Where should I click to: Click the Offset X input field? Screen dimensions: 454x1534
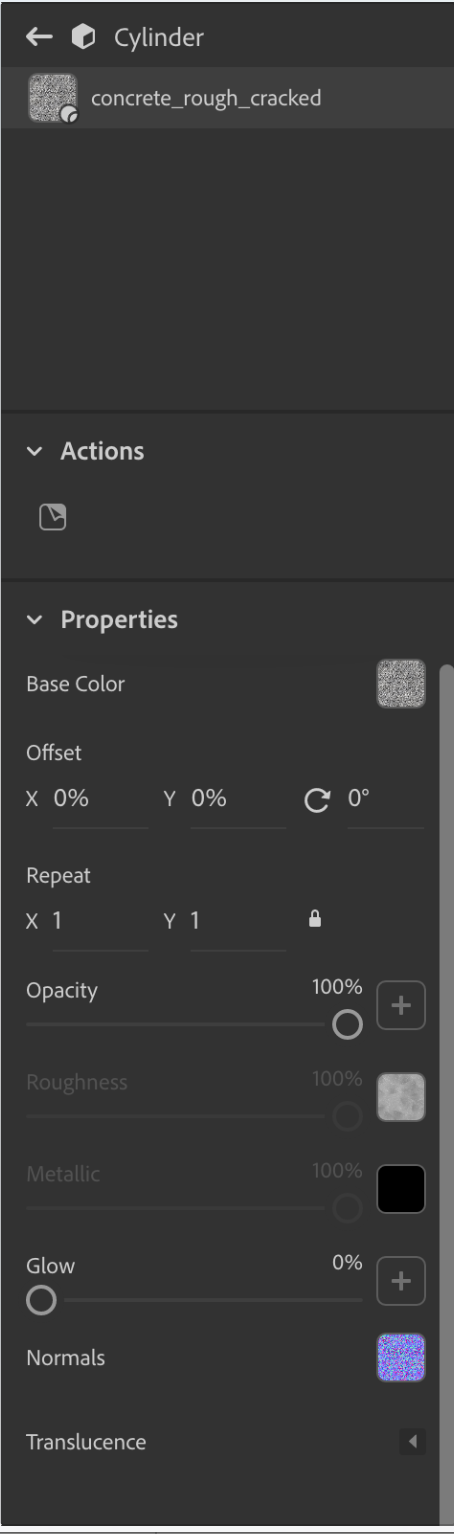pos(99,800)
